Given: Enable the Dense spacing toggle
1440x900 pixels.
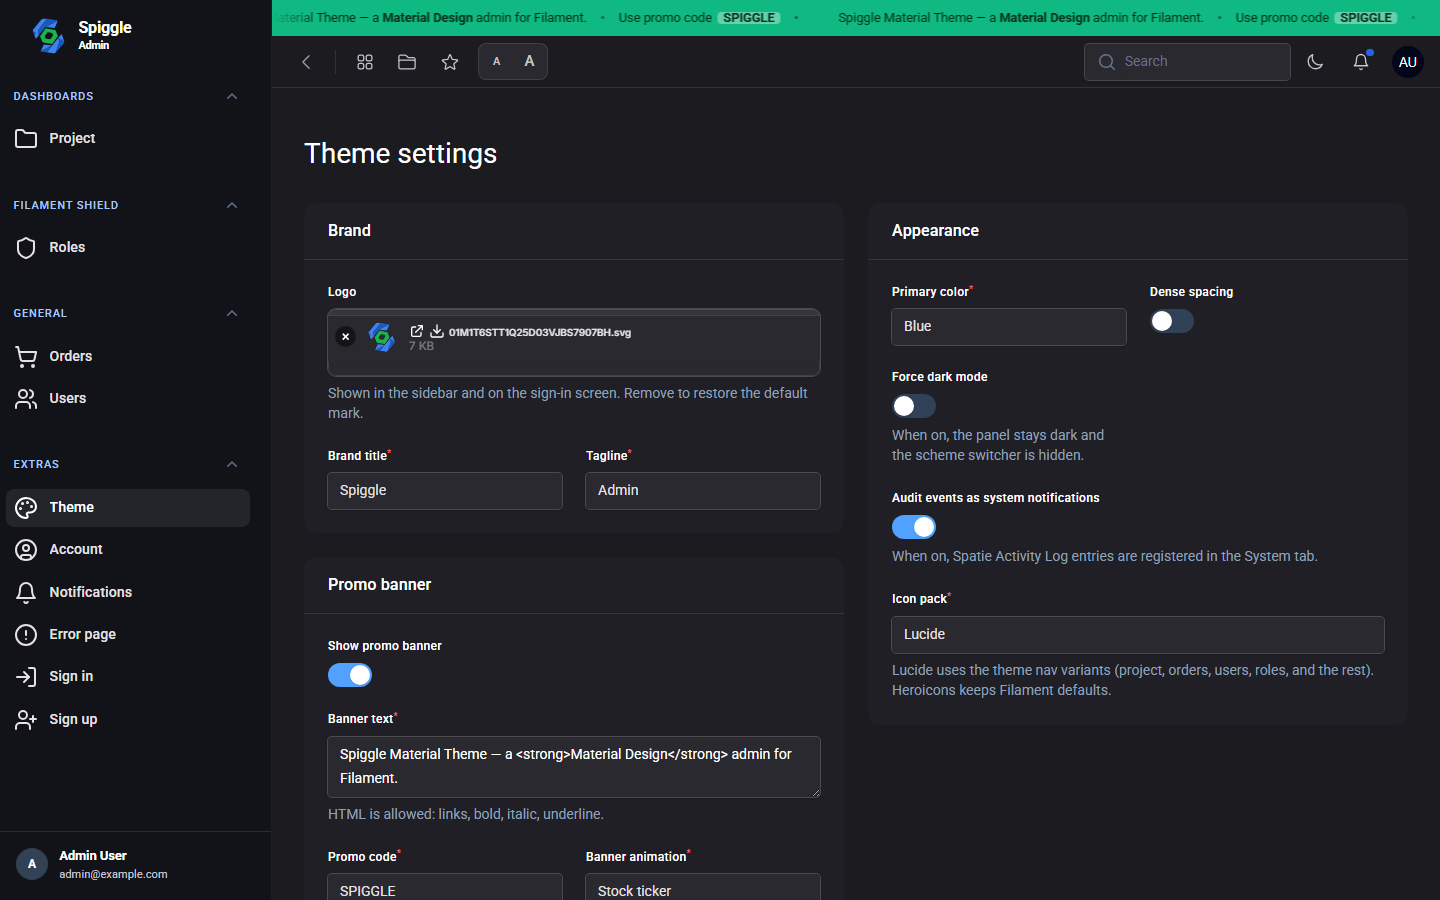Looking at the screenshot, I should [1172, 321].
